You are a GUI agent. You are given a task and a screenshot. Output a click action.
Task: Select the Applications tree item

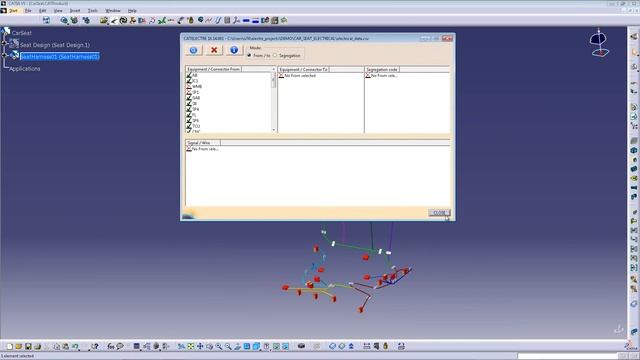pyautogui.click(x=24, y=69)
